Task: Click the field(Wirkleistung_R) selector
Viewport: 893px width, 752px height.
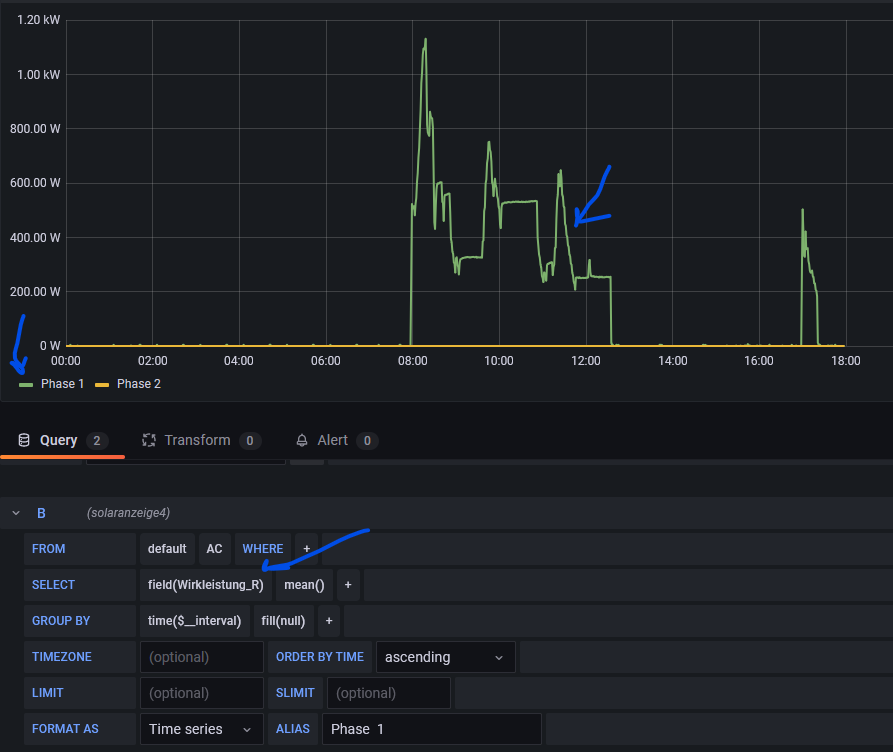Action: (x=205, y=585)
